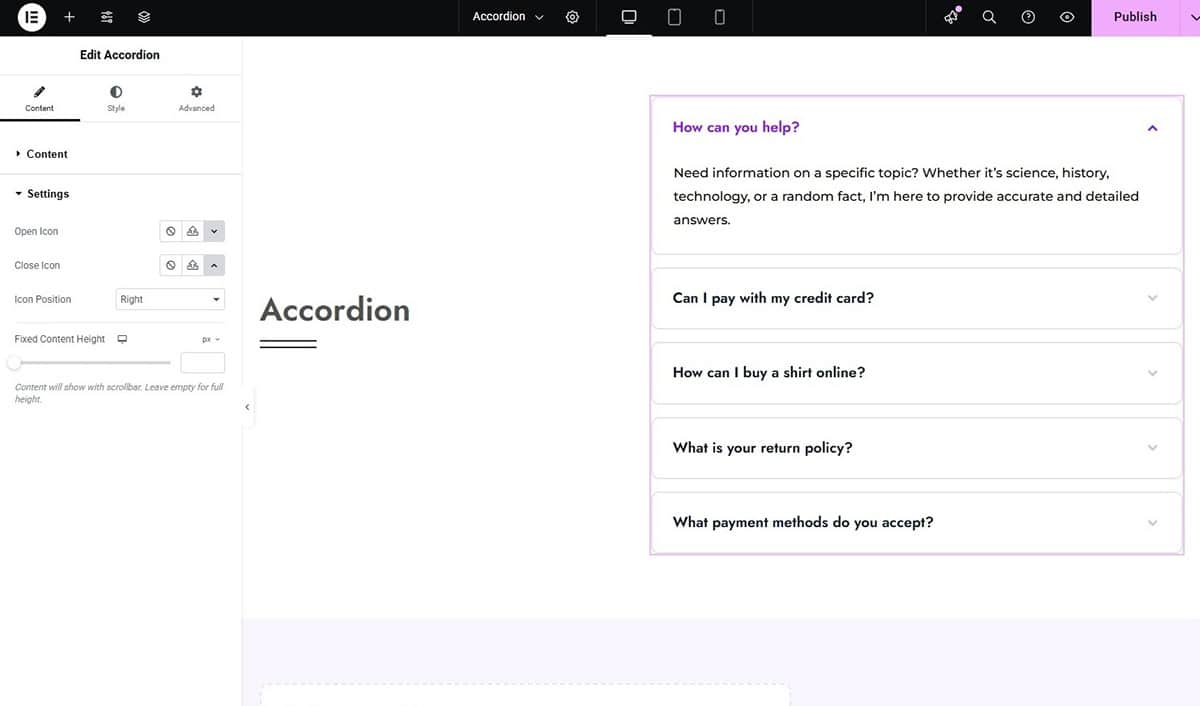Switch to mobile device view
The width and height of the screenshot is (1200, 706).
click(719, 17)
